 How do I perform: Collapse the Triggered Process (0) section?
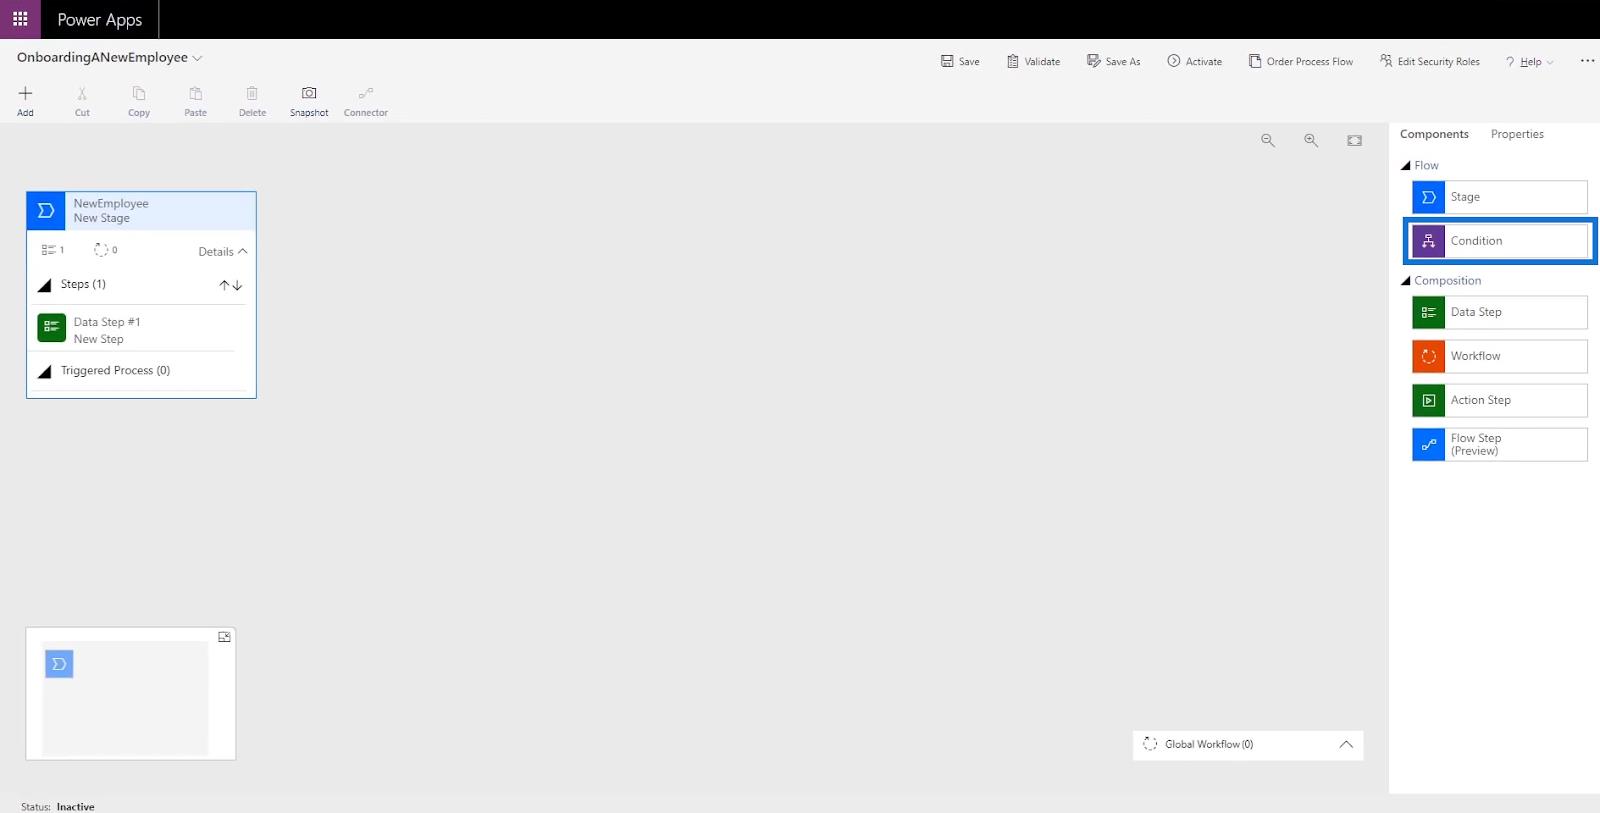(x=44, y=371)
